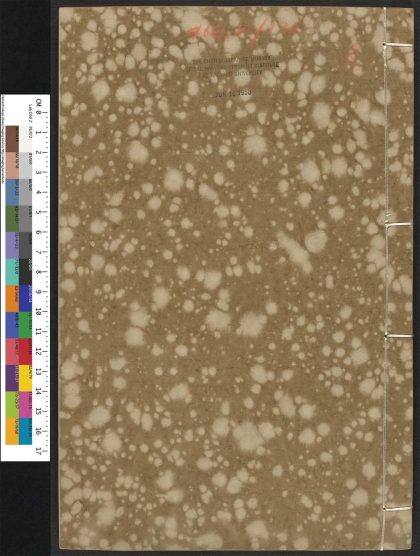Click the red patch beside ruler mark 12
Image resolution: width=420 pixels, height=556 pixels.
25,352
